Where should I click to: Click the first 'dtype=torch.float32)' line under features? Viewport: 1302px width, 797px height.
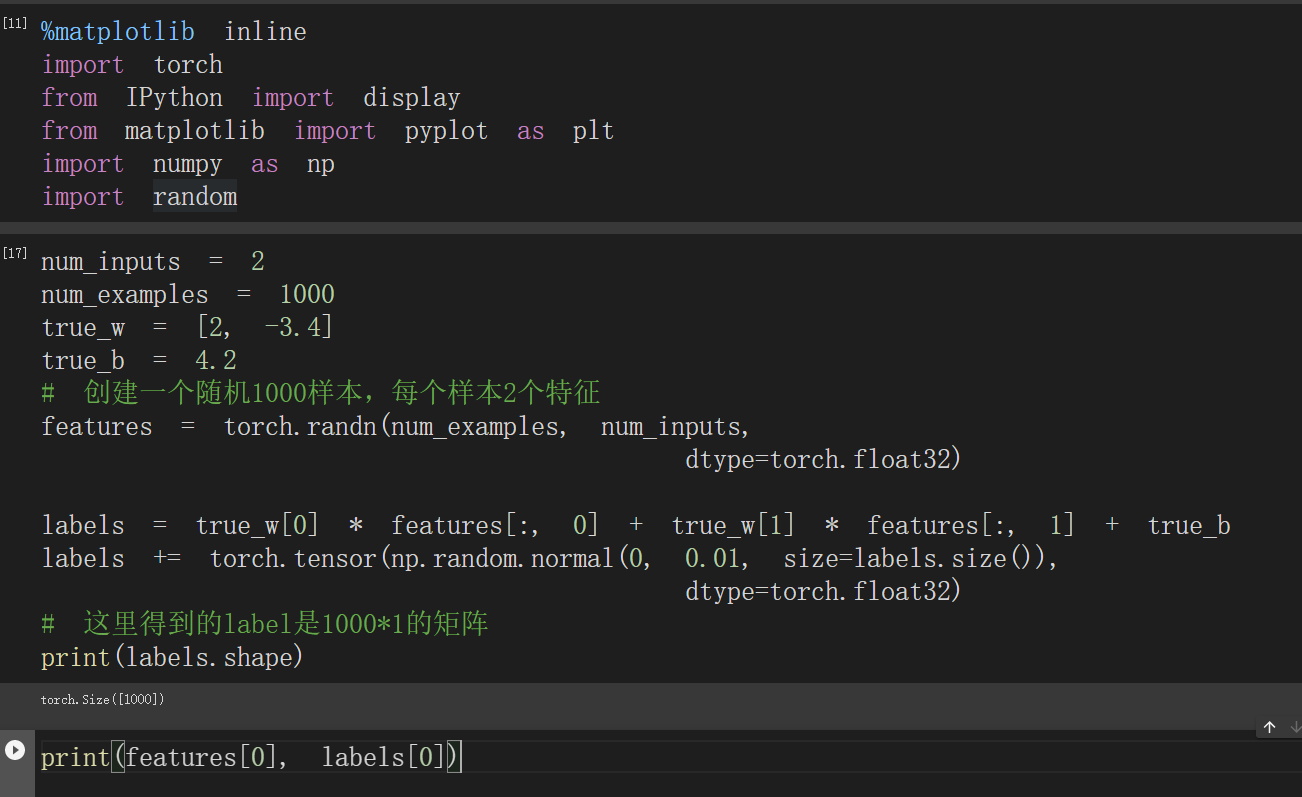click(823, 460)
